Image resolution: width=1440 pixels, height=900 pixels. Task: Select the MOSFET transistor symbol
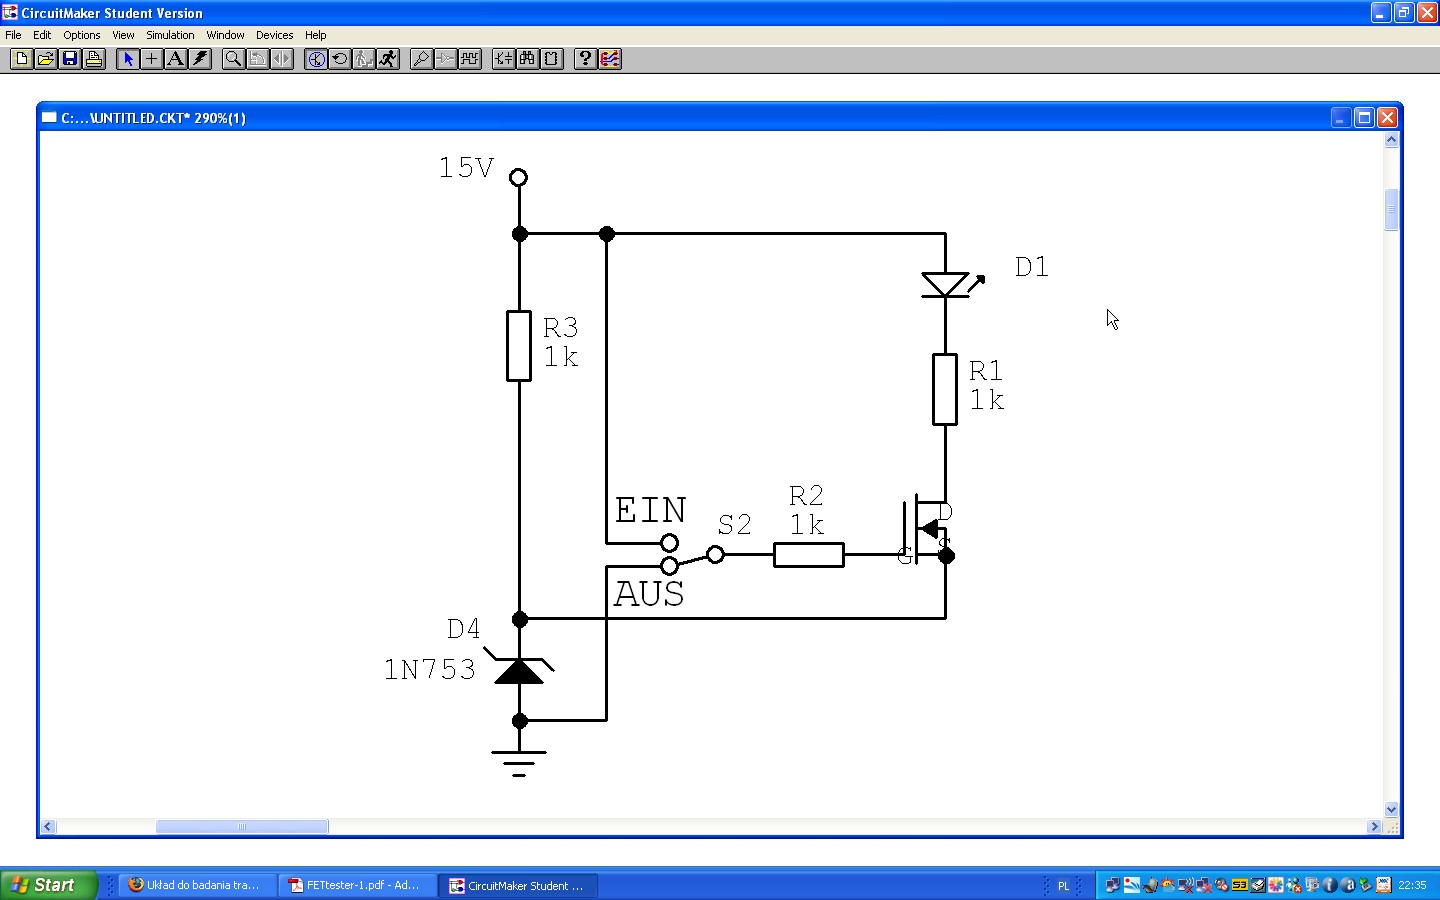click(927, 530)
